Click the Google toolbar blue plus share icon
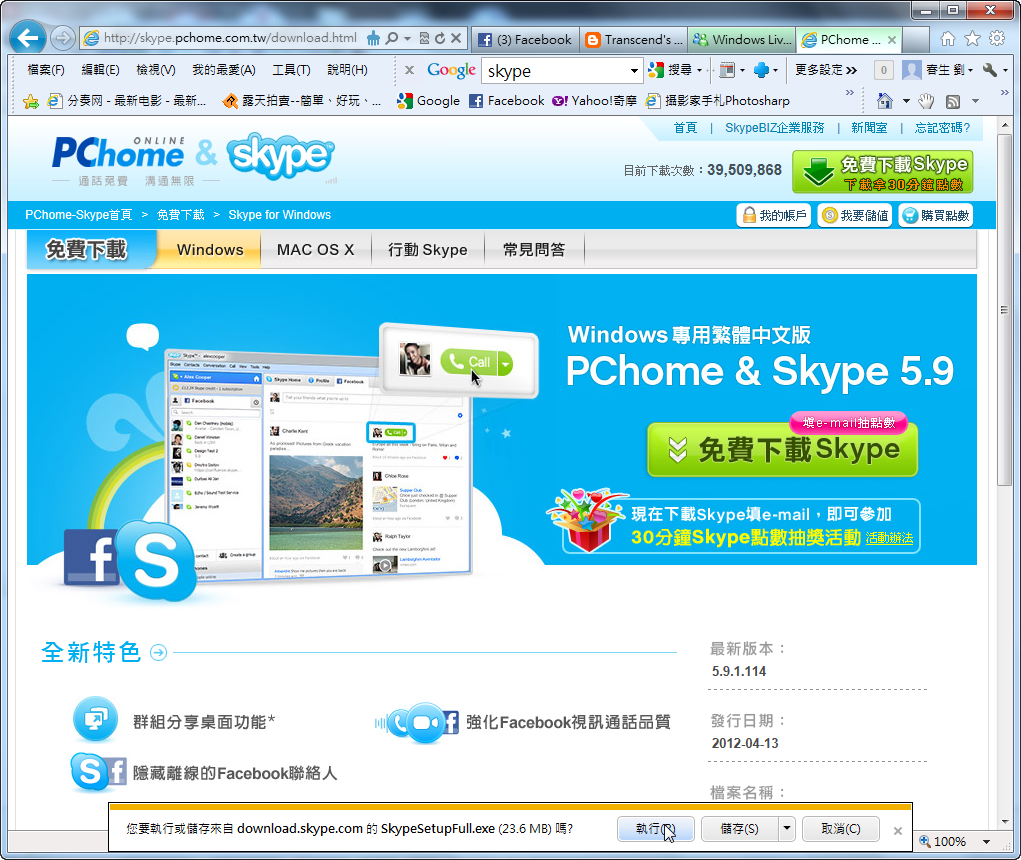Viewport: 1021px width, 860px height. (761, 70)
